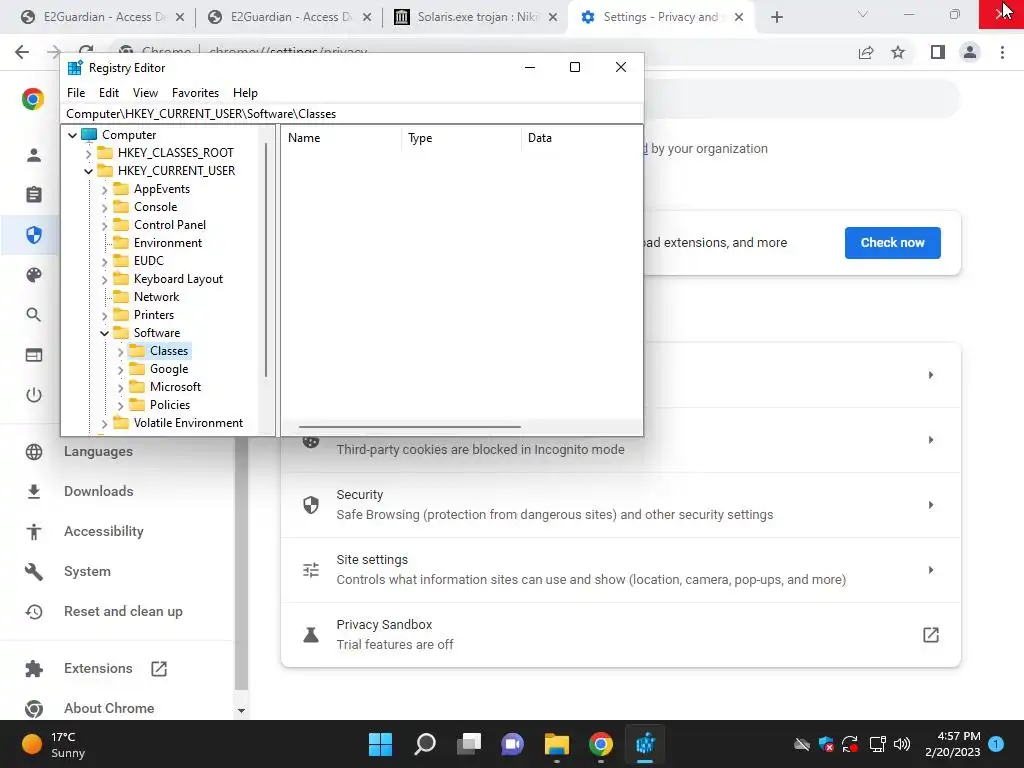Image resolution: width=1024 pixels, height=768 pixels.
Task: Open the Security settings row
Action: click(620, 505)
